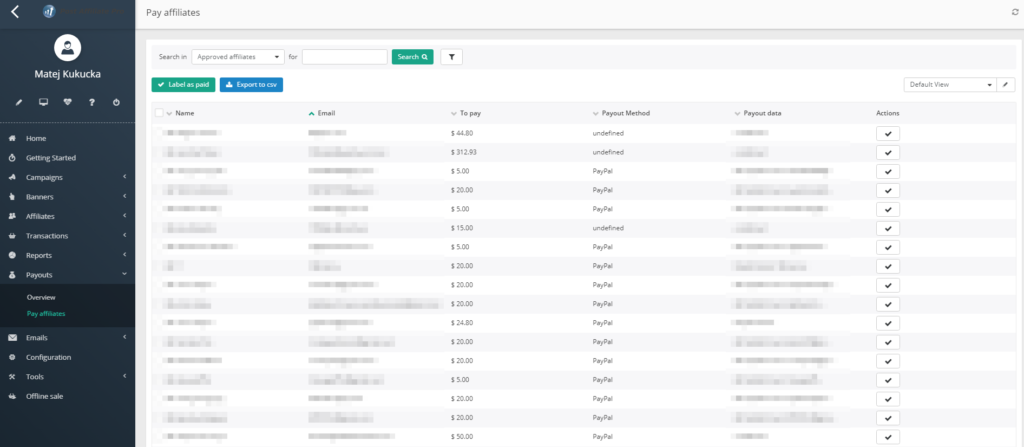Screen dimensions: 1024x447
Task: Edit the view with the pencil beside Default View
Action: coord(1007,85)
